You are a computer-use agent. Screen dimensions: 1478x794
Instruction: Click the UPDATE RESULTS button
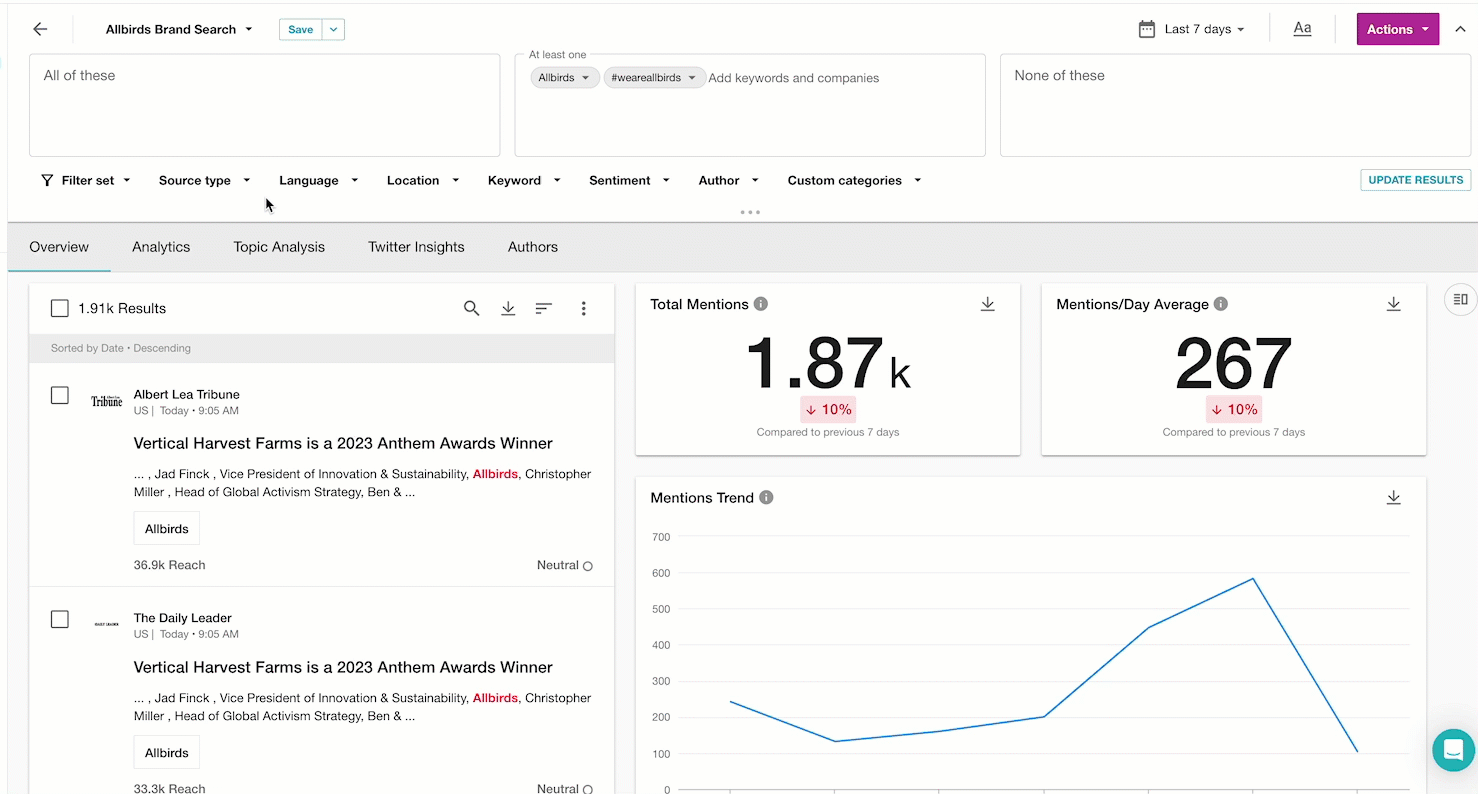[x=1415, y=180]
